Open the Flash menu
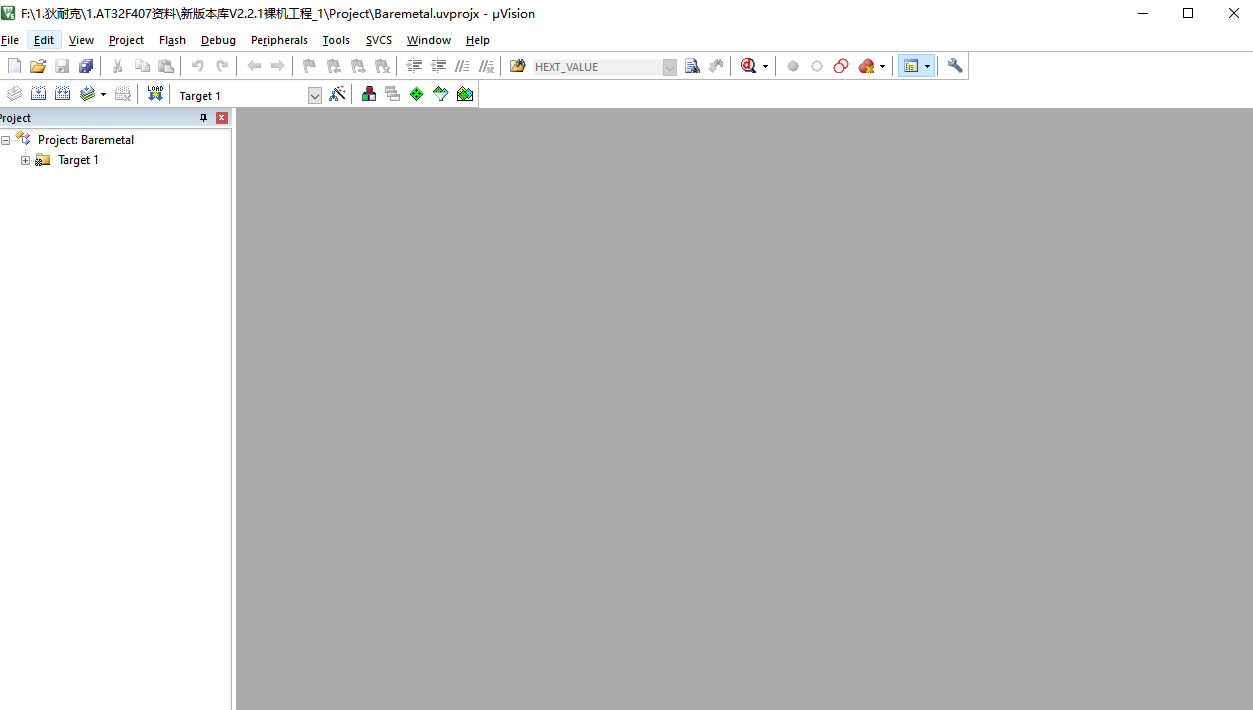Image resolution: width=1253 pixels, height=710 pixels. coord(172,40)
